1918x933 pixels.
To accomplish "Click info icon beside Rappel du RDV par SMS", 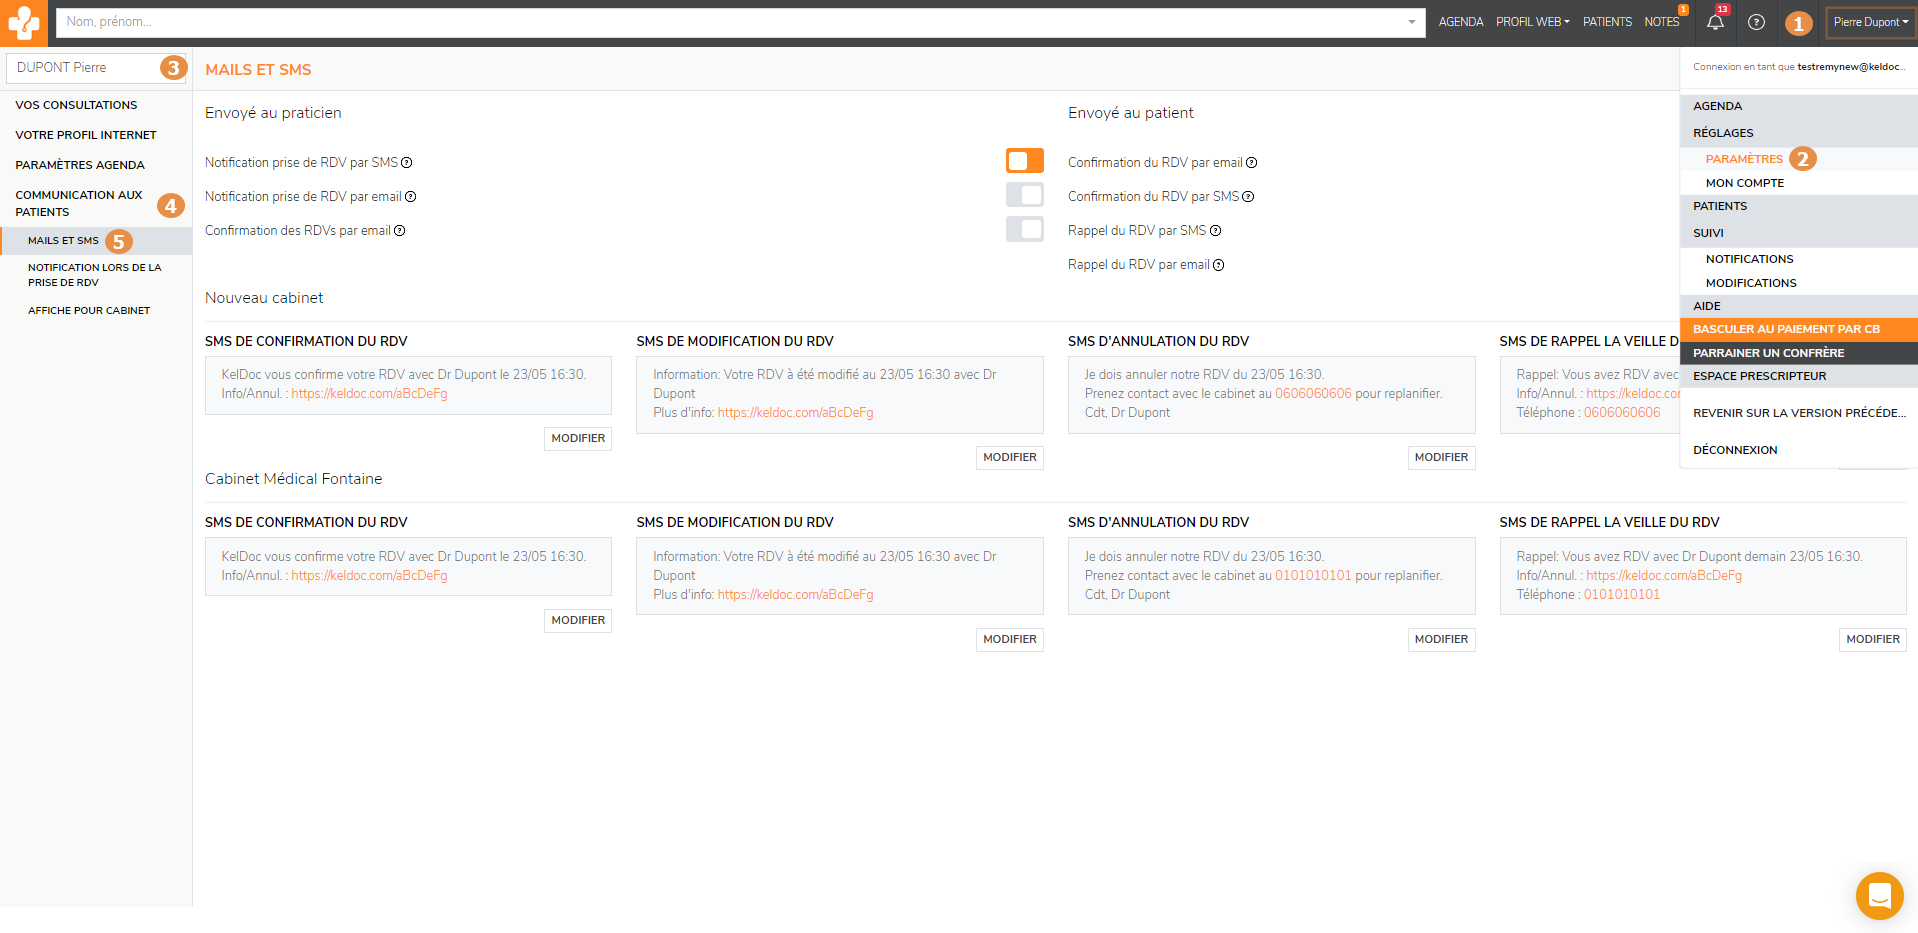I will point(1216,231).
